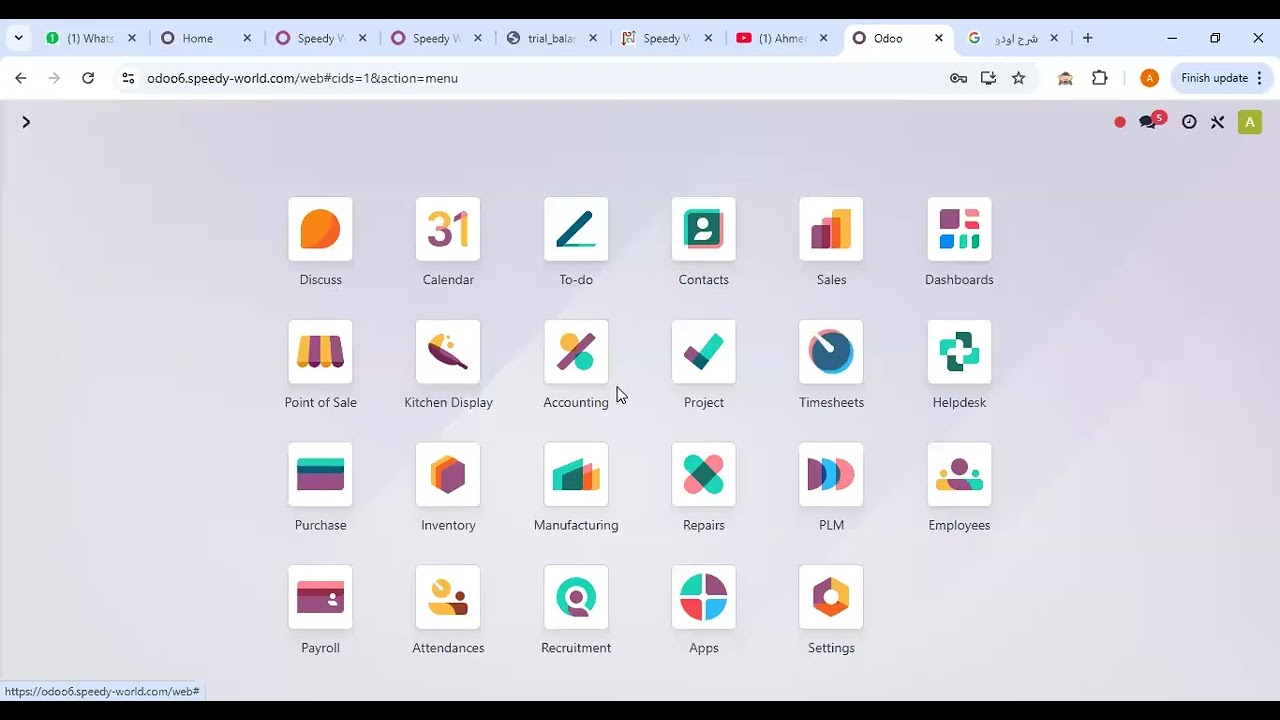The width and height of the screenshot is (1280, 720).
Task: Reload the current page
Action: point(88,78)
